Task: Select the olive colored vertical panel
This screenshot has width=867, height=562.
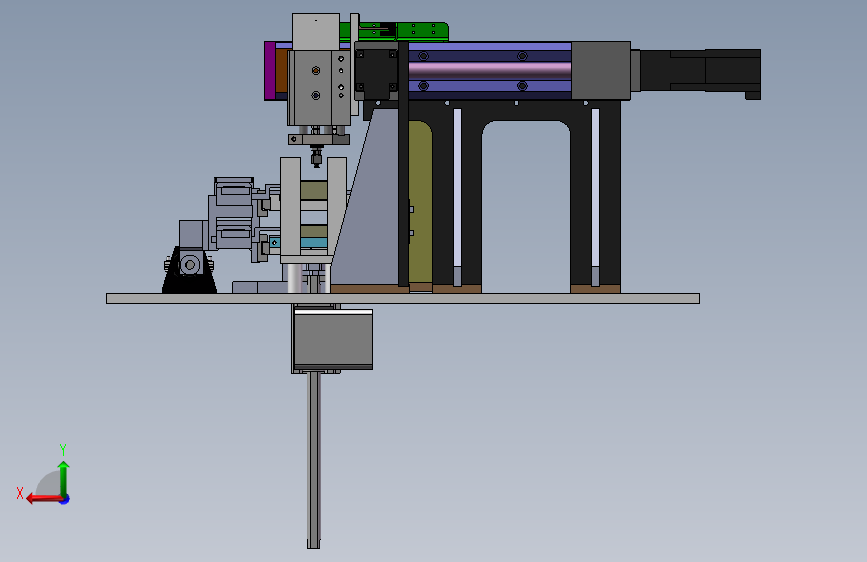Action: pos(420,204)
